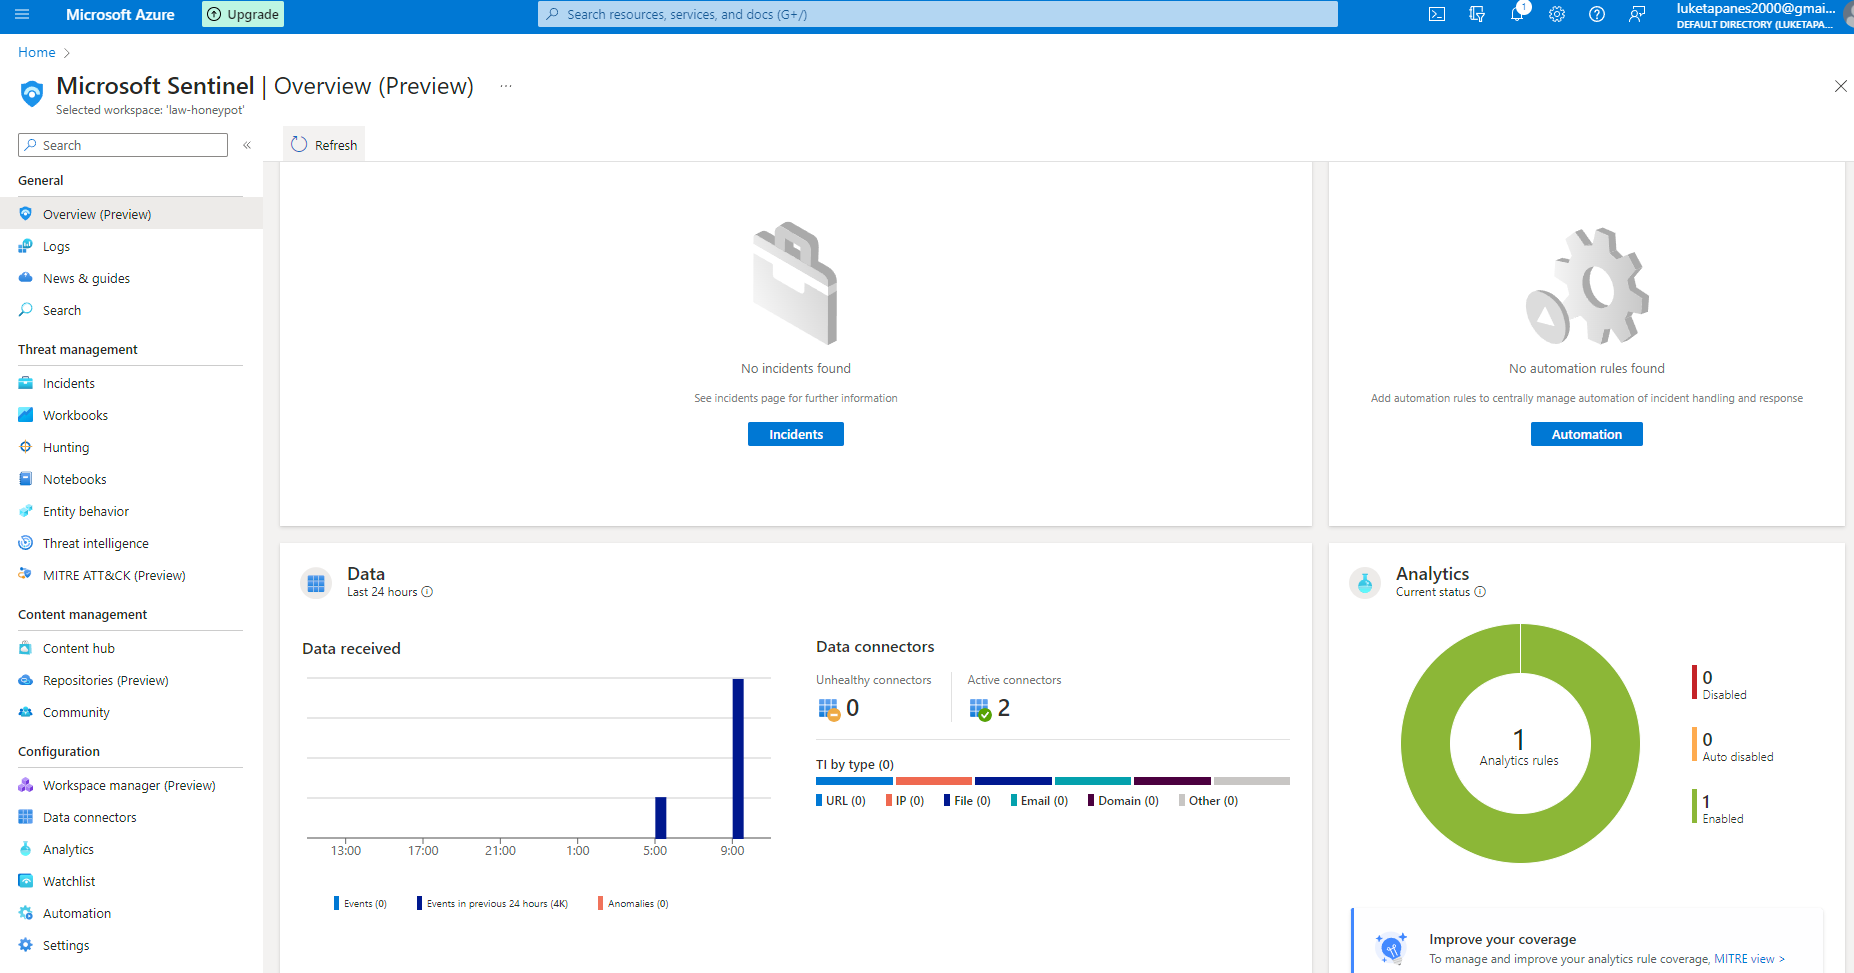This screenshot has height=973, width=1854.
Task: Open the notifications bell icon
Action: coord(1517,14)
